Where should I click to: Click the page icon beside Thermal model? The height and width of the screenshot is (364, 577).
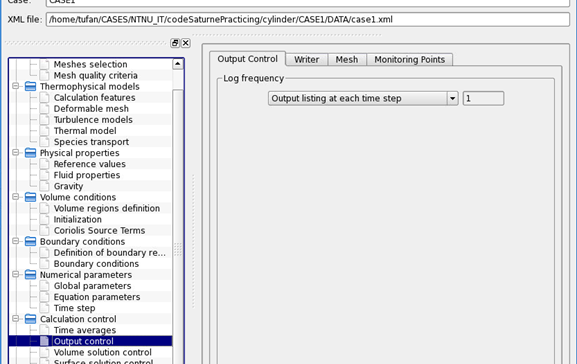click(x=44, y=131)
